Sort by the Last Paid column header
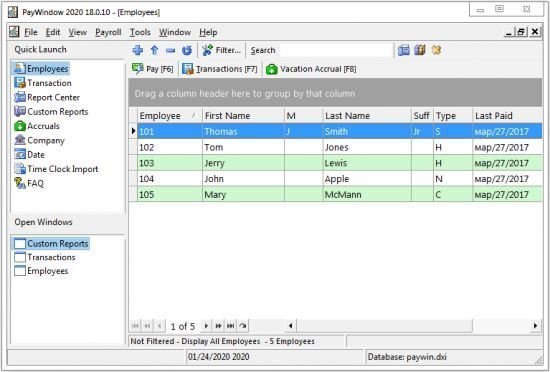The width and height of the screenshot is (550, 372). 507,116
